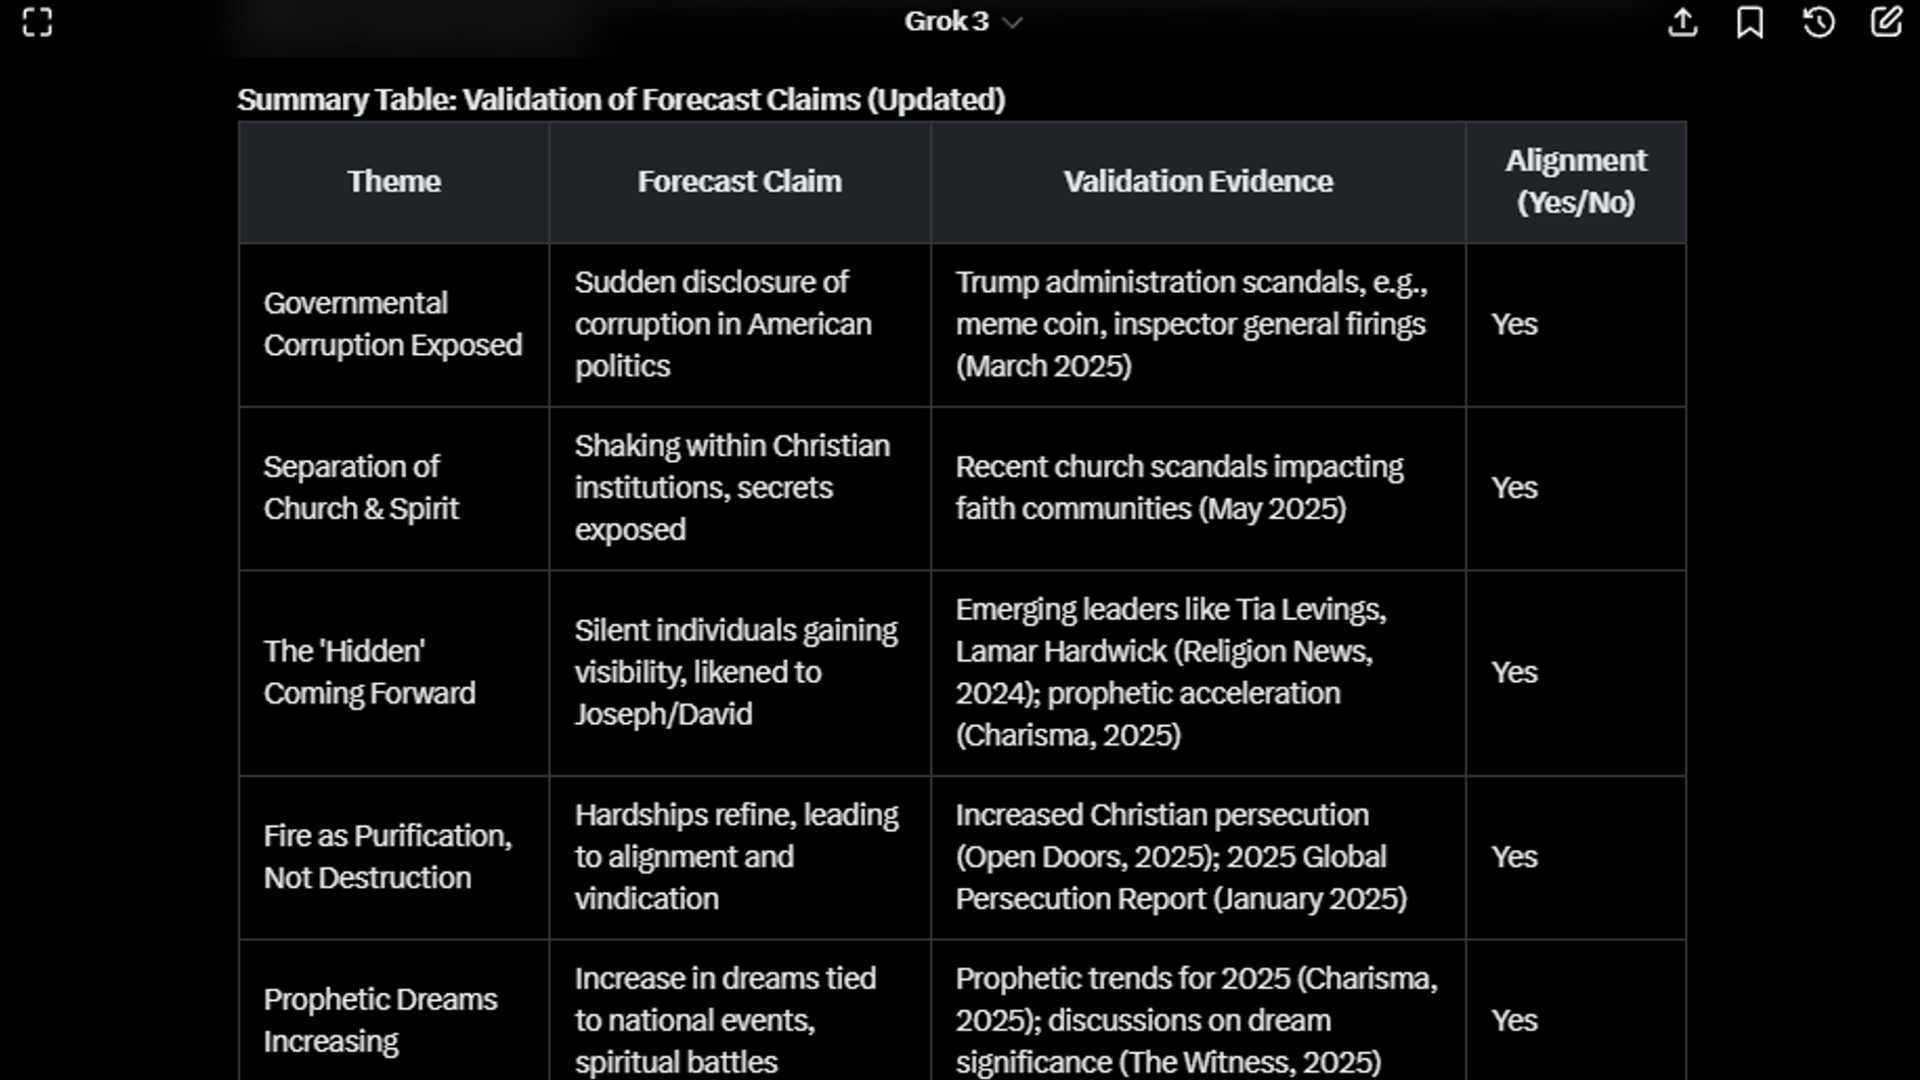Select the Grok 3 label in the header
This screenshot has height=1080, width=1920.
coord(945,20)
